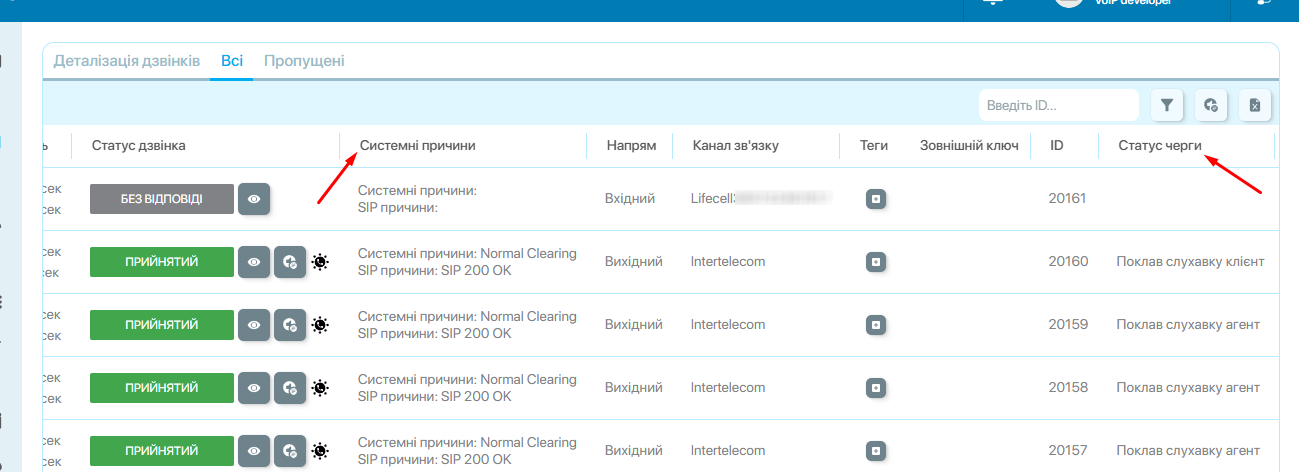The image size is (1299, 472).
Task: Click the eye icon for call 20160
Action: click(254, 262)
